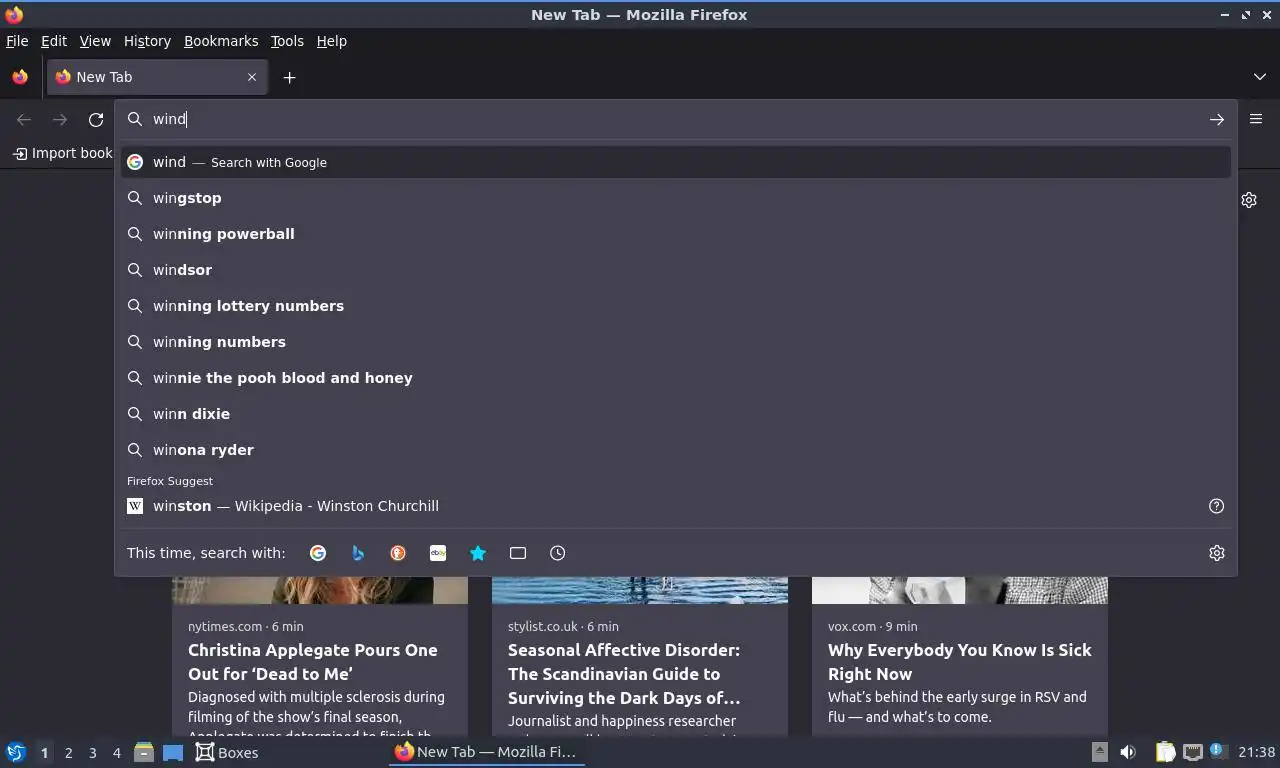Viewport: 1280px width, 768px height.
Task: Open Christina Applegate nytimes article
Action: point(312,662)
